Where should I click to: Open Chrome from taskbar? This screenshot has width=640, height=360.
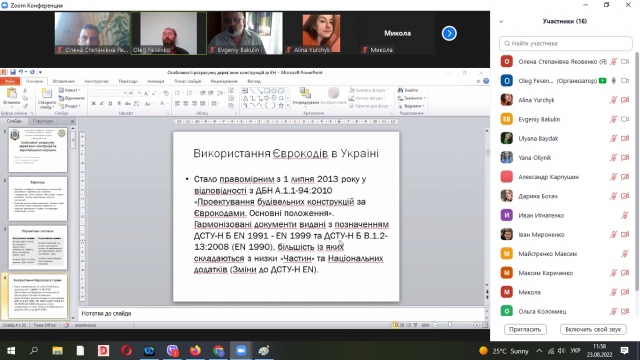218,351
